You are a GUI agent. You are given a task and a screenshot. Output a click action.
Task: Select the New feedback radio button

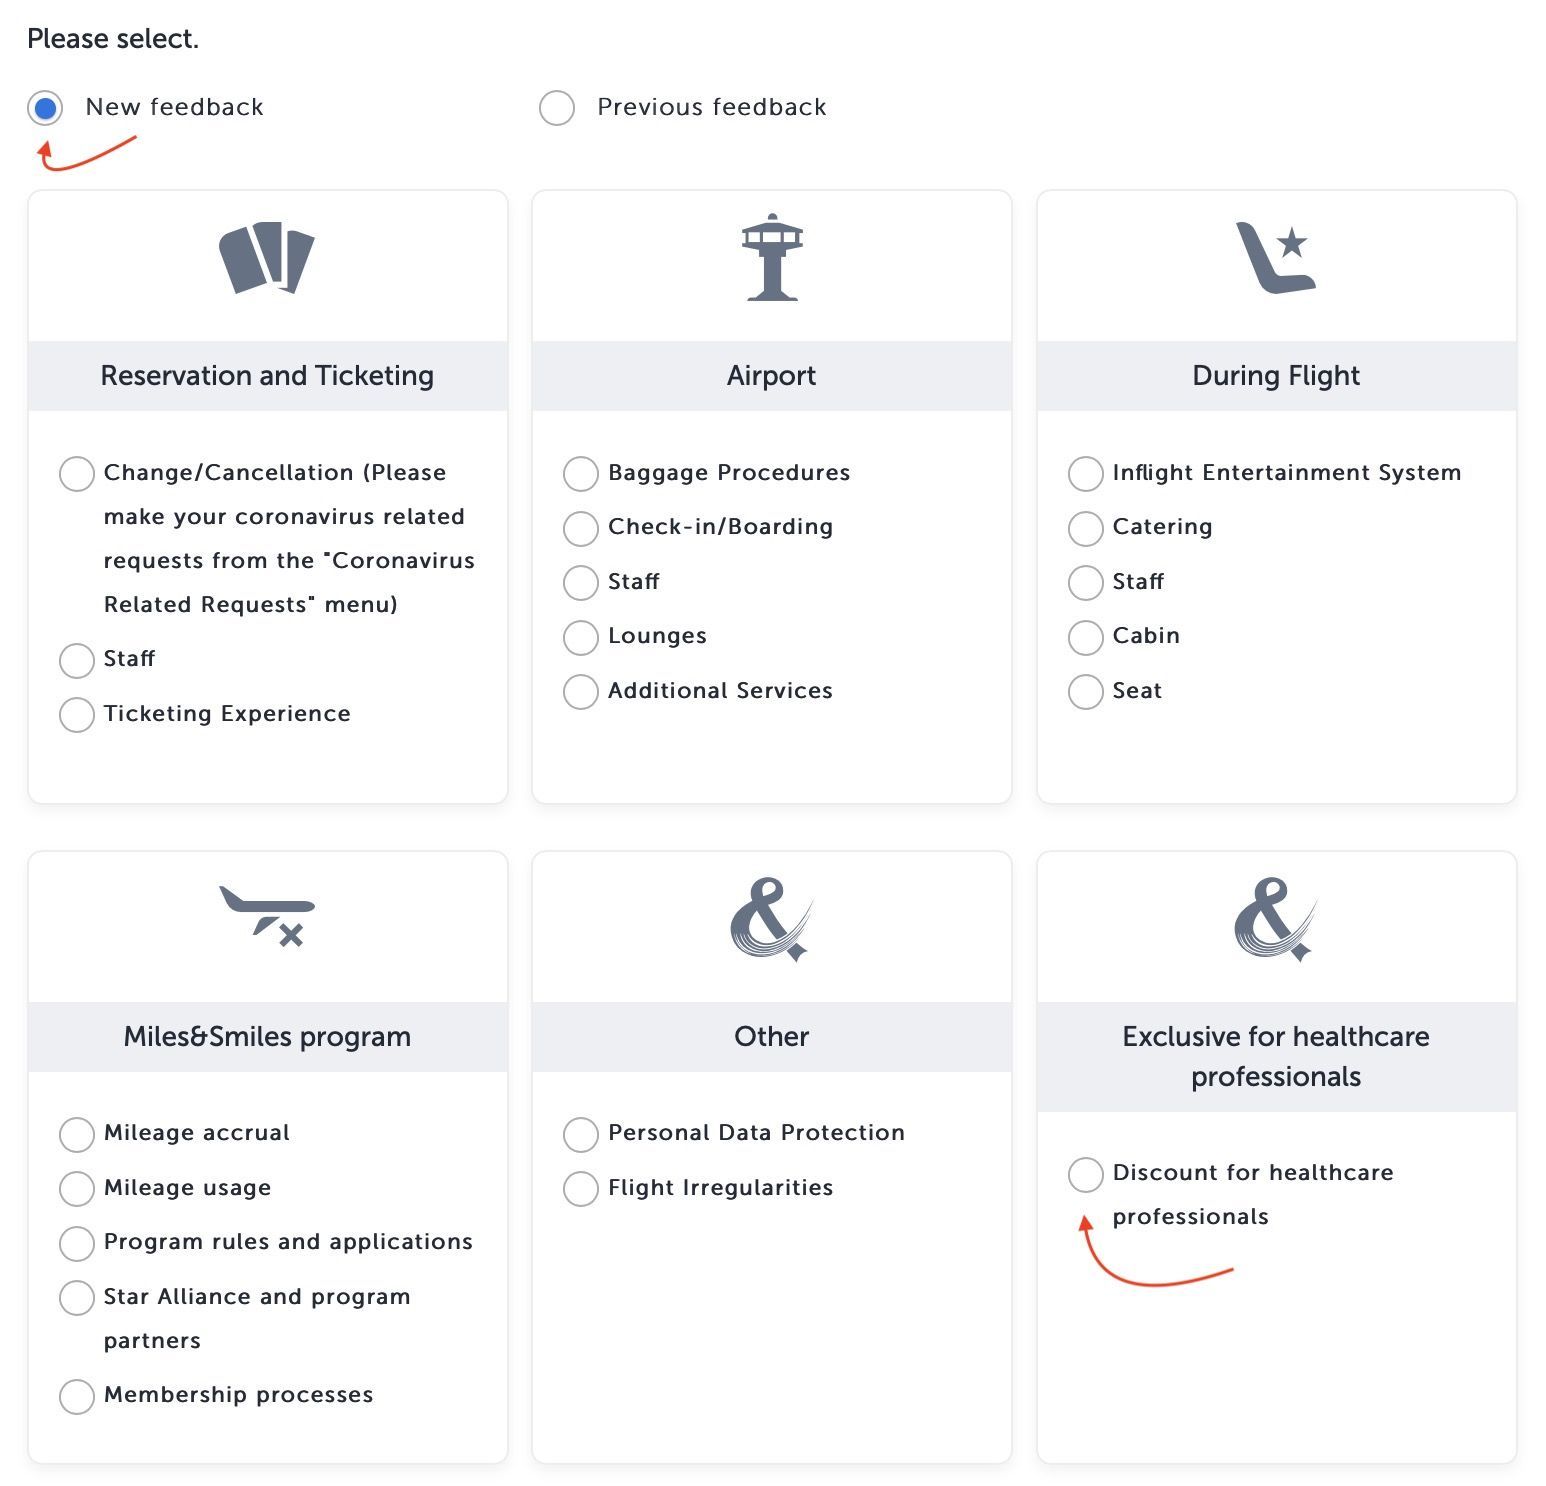click(45, 108)
